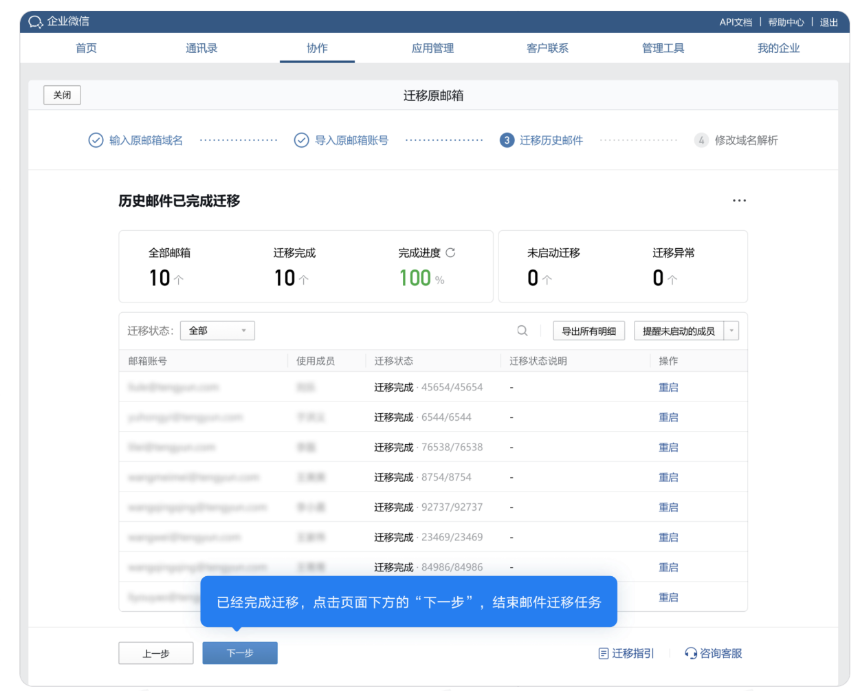Restart migration via first 重启 link
This screenshot has height=691, width=866.
coord(668,387)
